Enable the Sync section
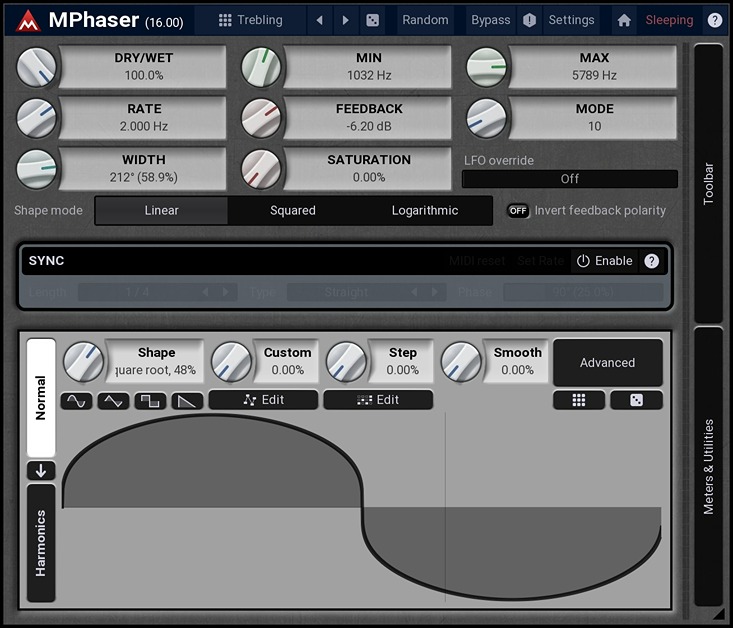This screenshot has width=733, height=628. (604, 261)
